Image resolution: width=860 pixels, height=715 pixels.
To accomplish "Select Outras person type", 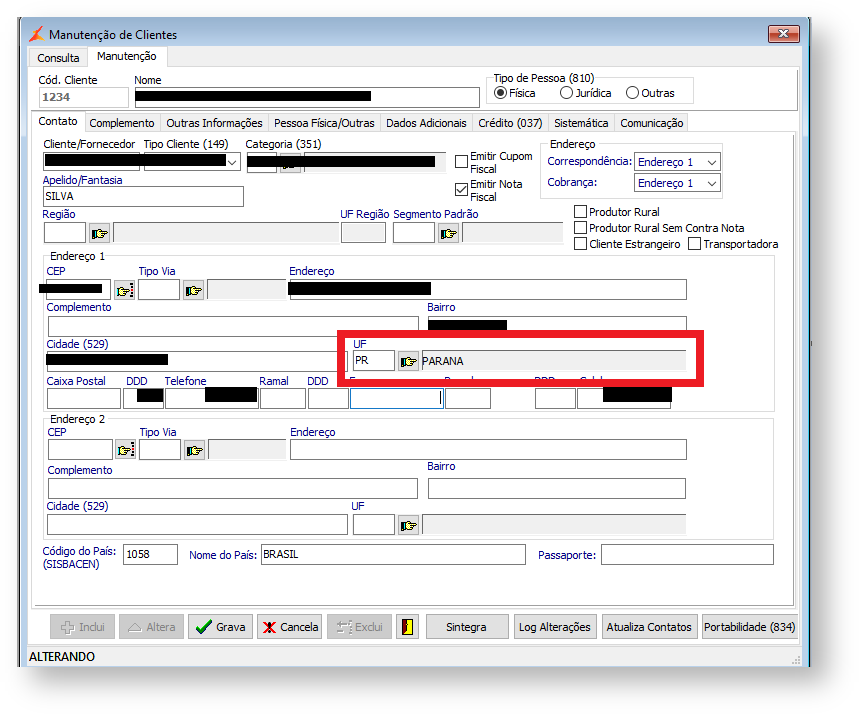I will 632,93.
